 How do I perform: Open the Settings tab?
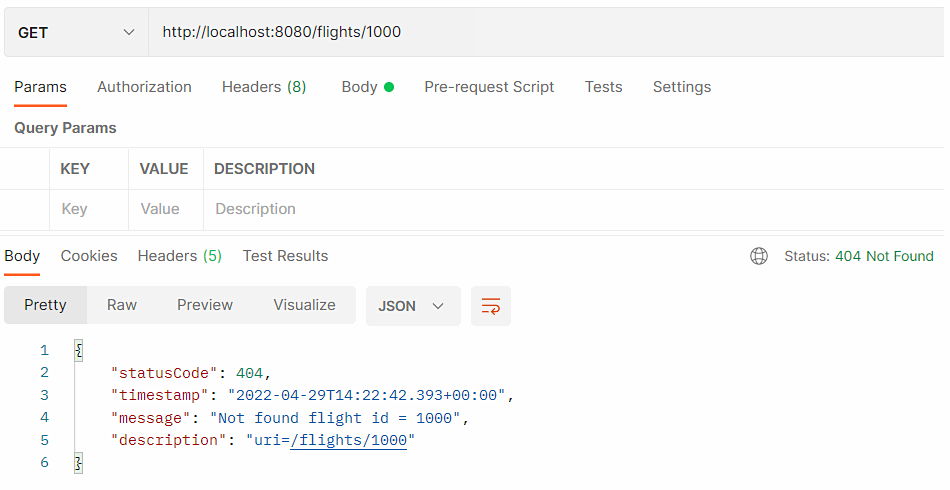[681, 87]
